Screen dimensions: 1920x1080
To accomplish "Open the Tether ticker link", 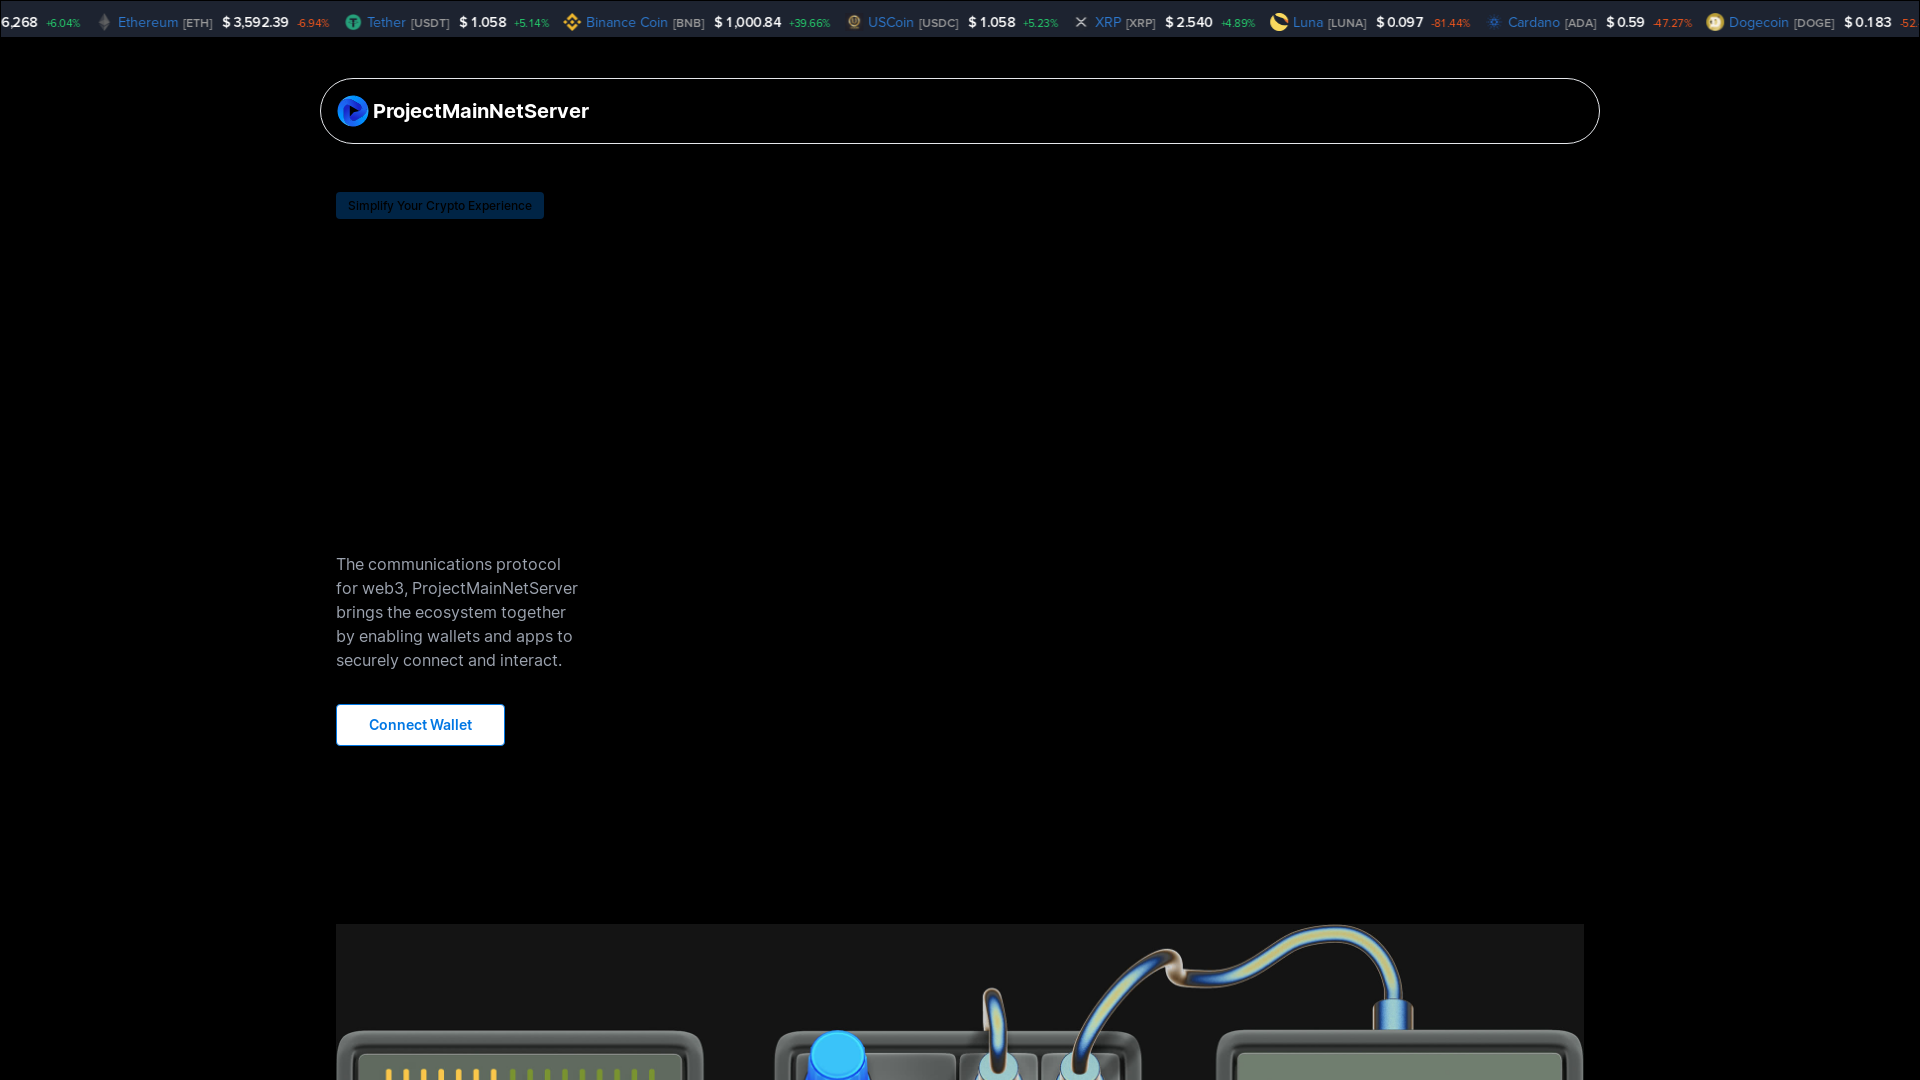I will click(x=386, y=22).
